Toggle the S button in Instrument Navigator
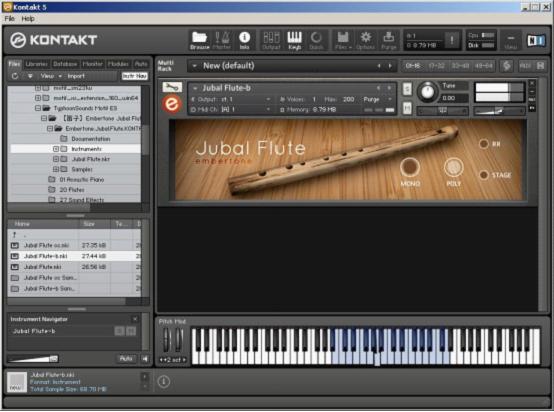This screenshot has width=554, height=412. [119, 331]
